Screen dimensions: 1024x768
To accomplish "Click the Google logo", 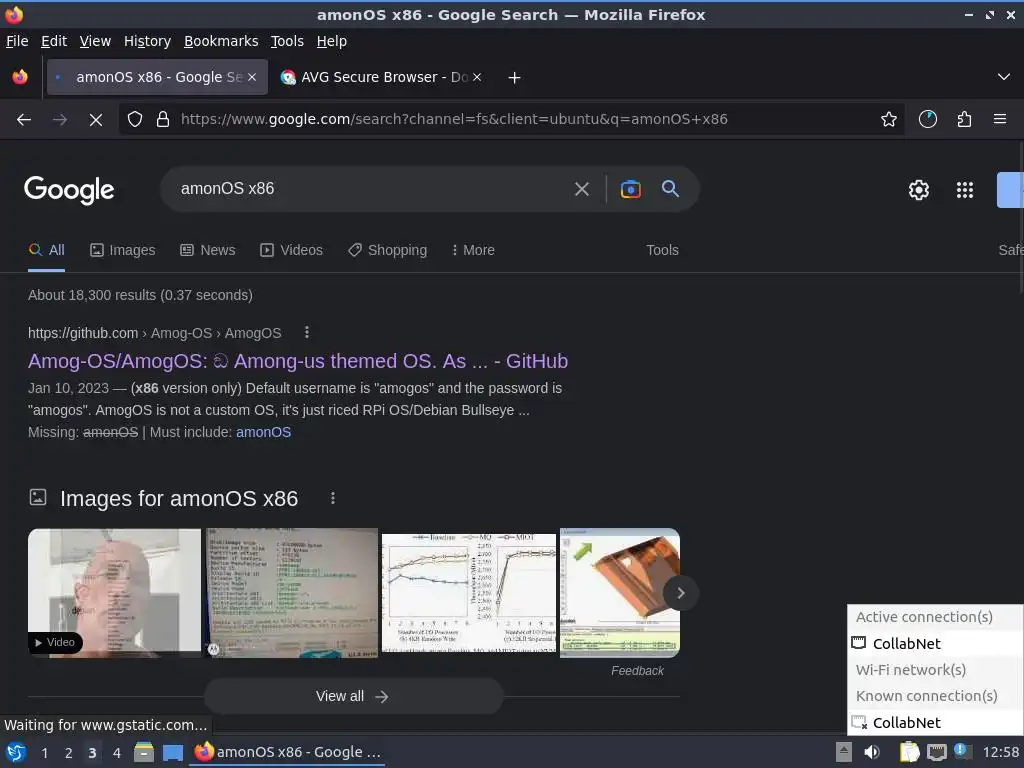I will click(69, 190).
